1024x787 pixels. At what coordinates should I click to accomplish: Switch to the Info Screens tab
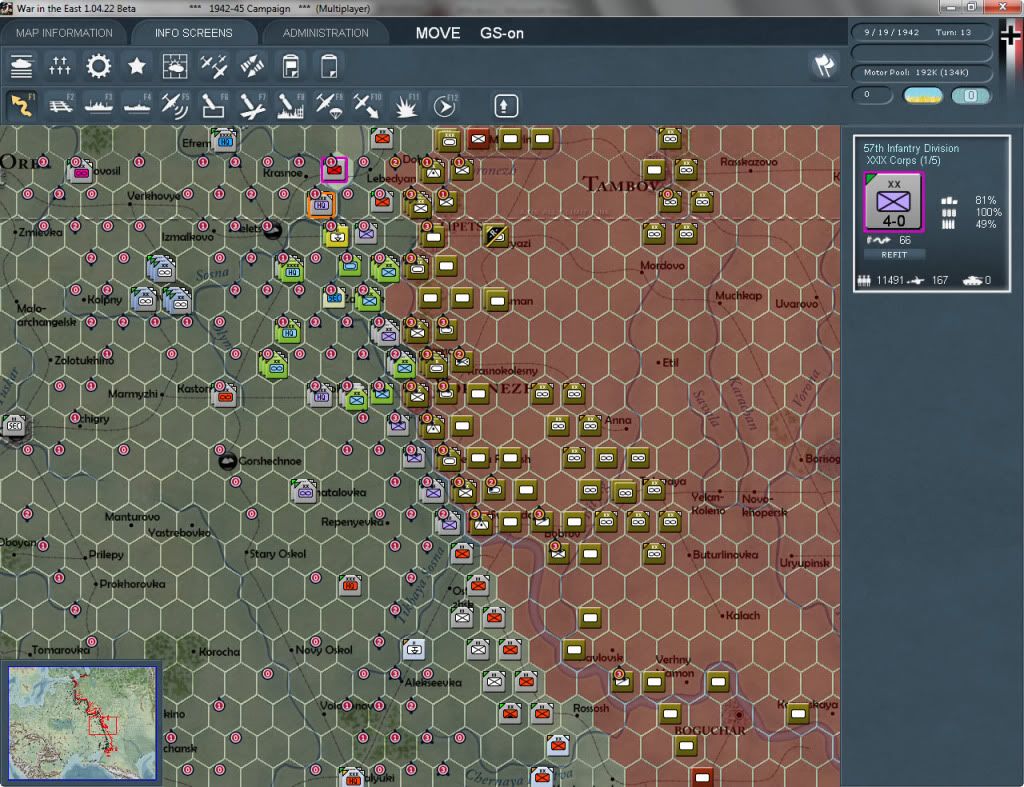pos(193,33)
